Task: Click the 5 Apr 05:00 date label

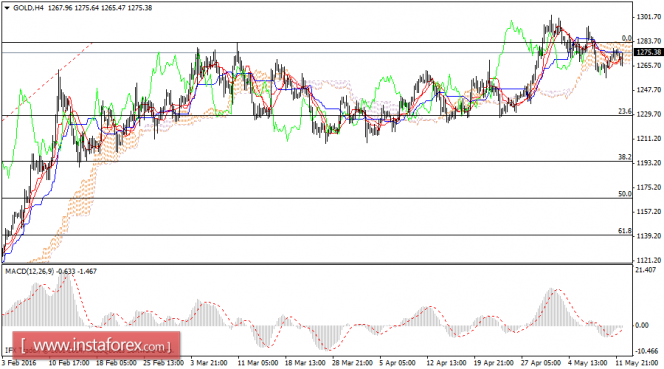Action: coord(398,363)
